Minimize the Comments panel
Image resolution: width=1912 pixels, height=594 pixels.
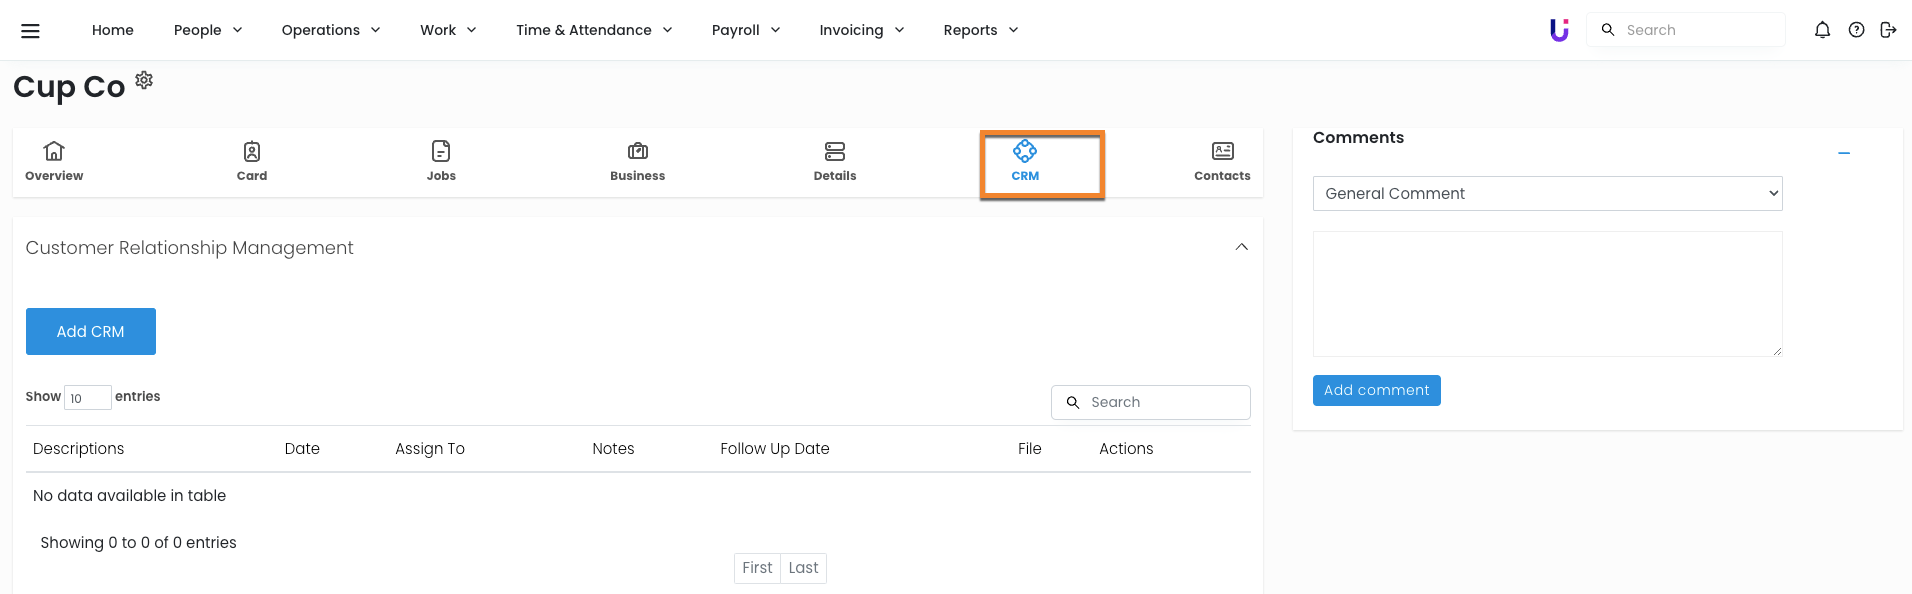(1843, 153)
